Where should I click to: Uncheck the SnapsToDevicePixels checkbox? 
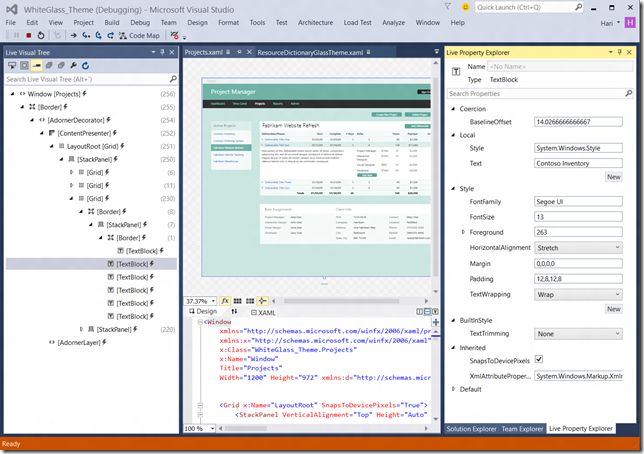point(539,360)
